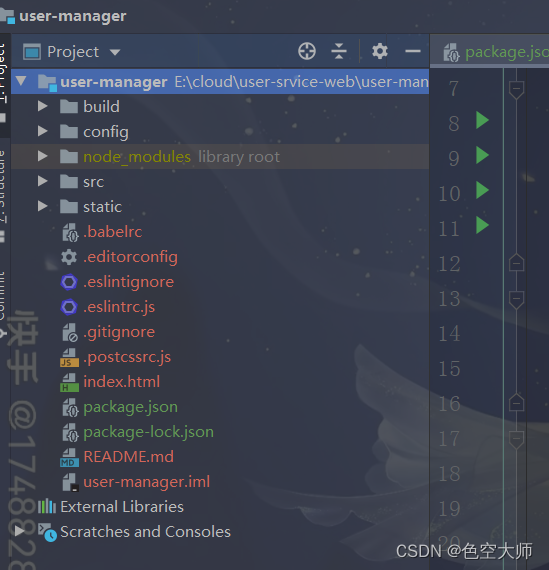Click the gear icon beside .editorconfig

pyautogui.click(x=69, y=257)
